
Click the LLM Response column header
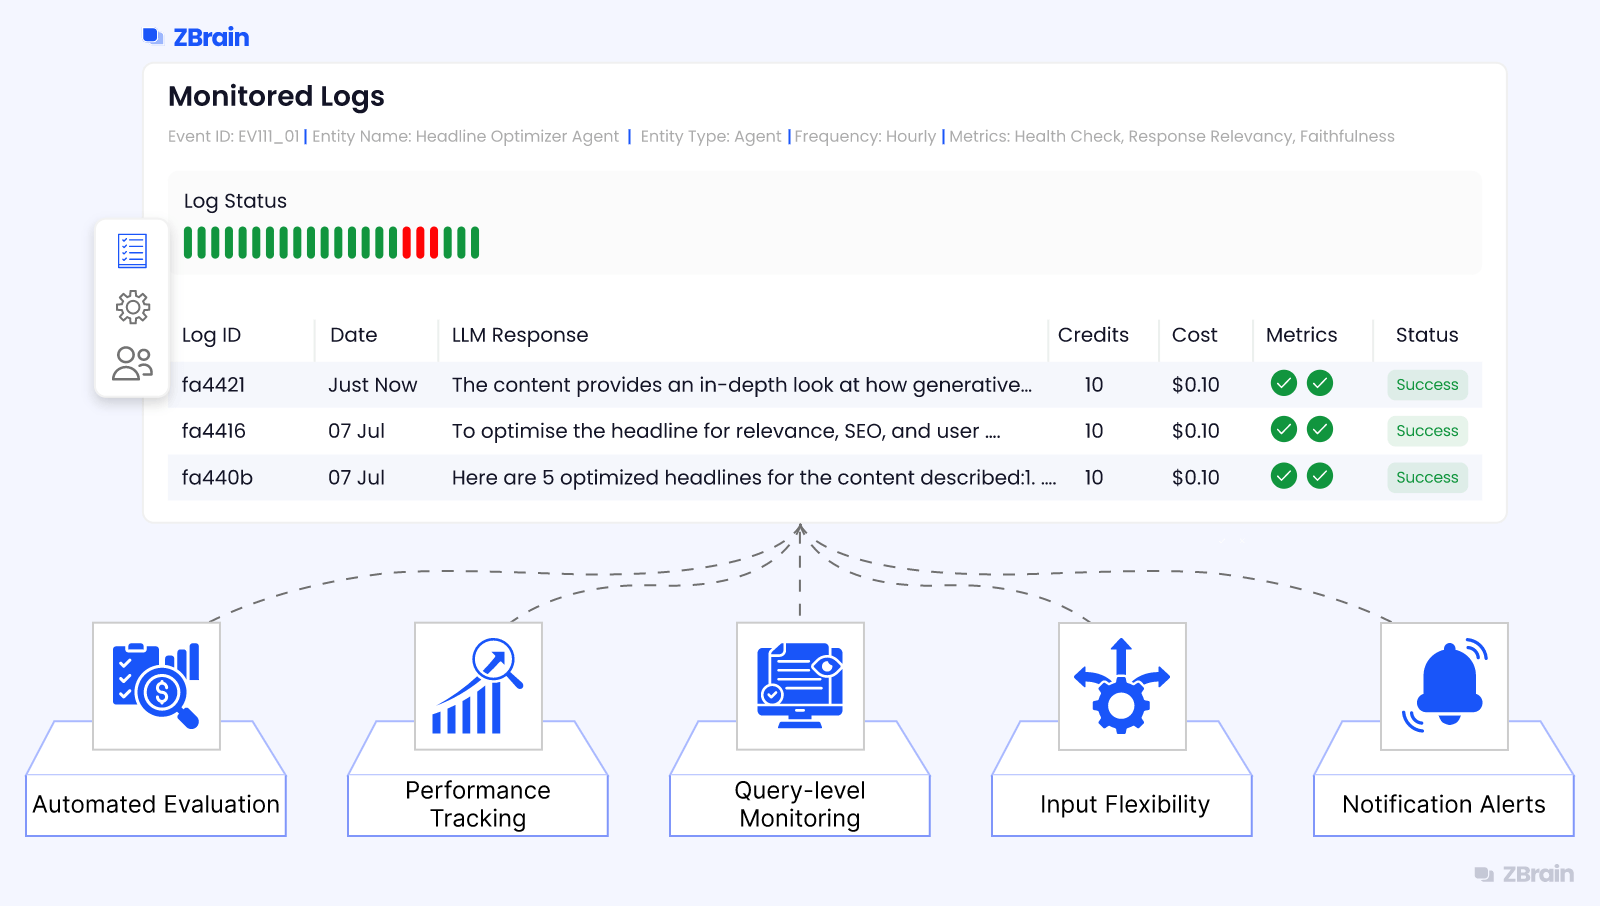coord(520,335)
